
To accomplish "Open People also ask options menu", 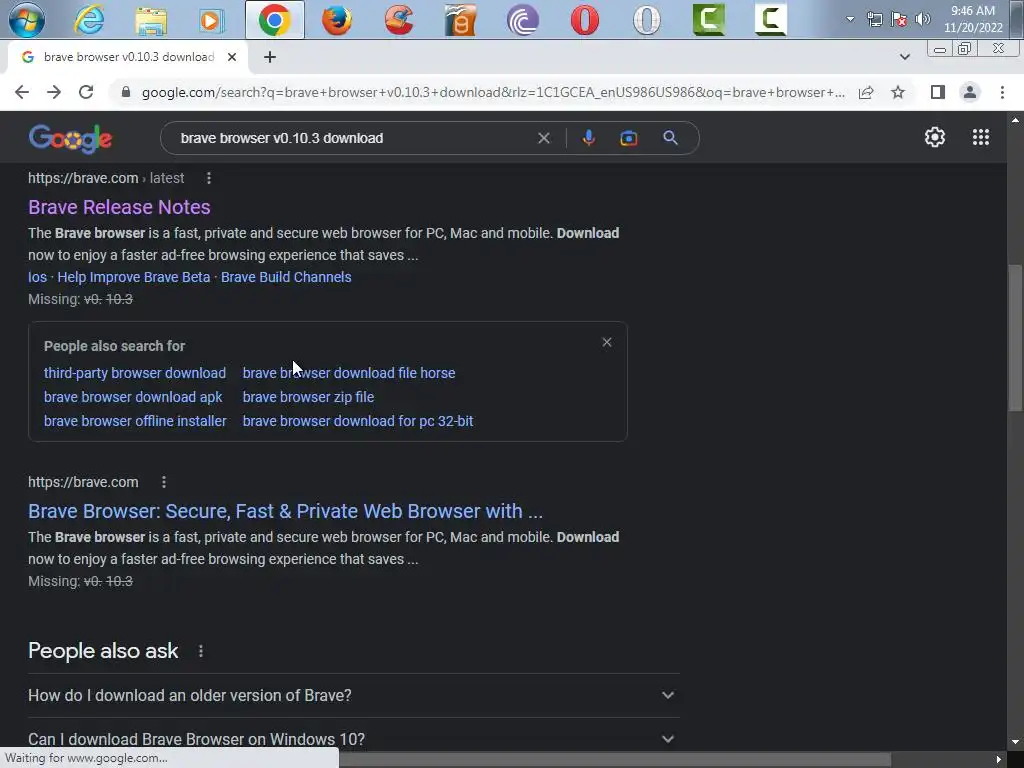I will click(201, 651).
